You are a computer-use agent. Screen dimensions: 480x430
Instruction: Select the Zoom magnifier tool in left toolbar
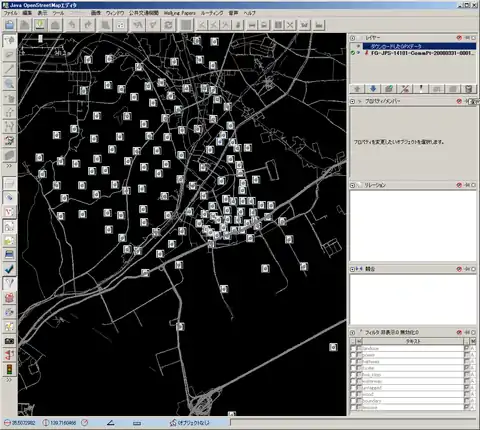pyautogui.click(x=10, y=84)
